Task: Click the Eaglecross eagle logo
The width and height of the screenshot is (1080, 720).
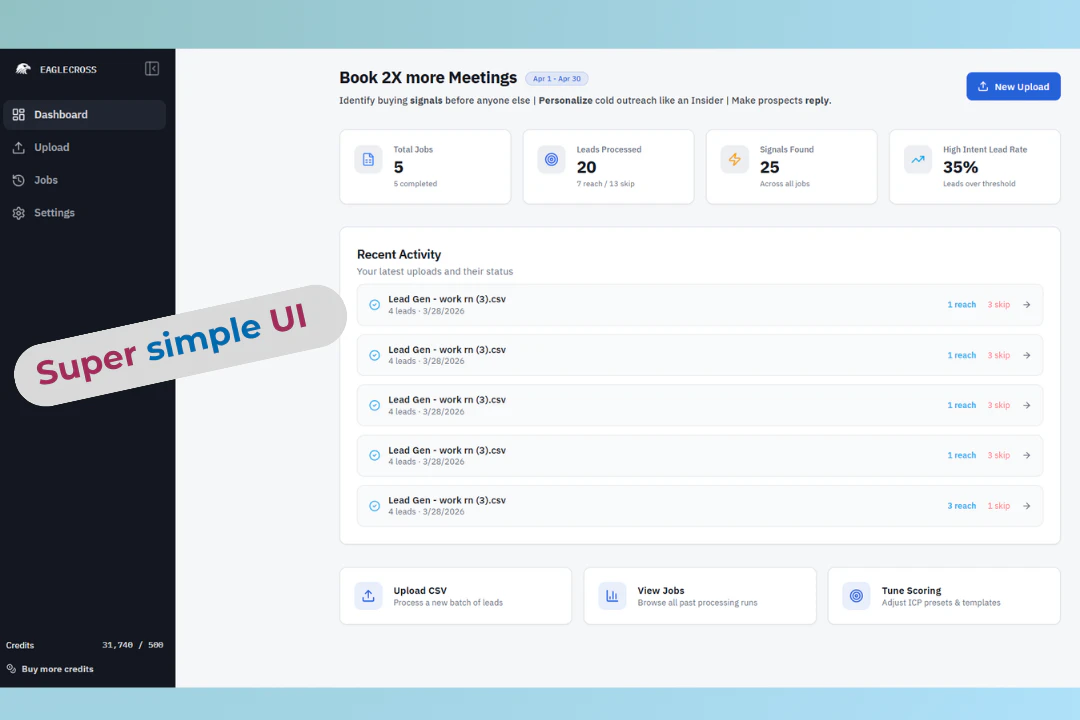Action: pos(23,69)
